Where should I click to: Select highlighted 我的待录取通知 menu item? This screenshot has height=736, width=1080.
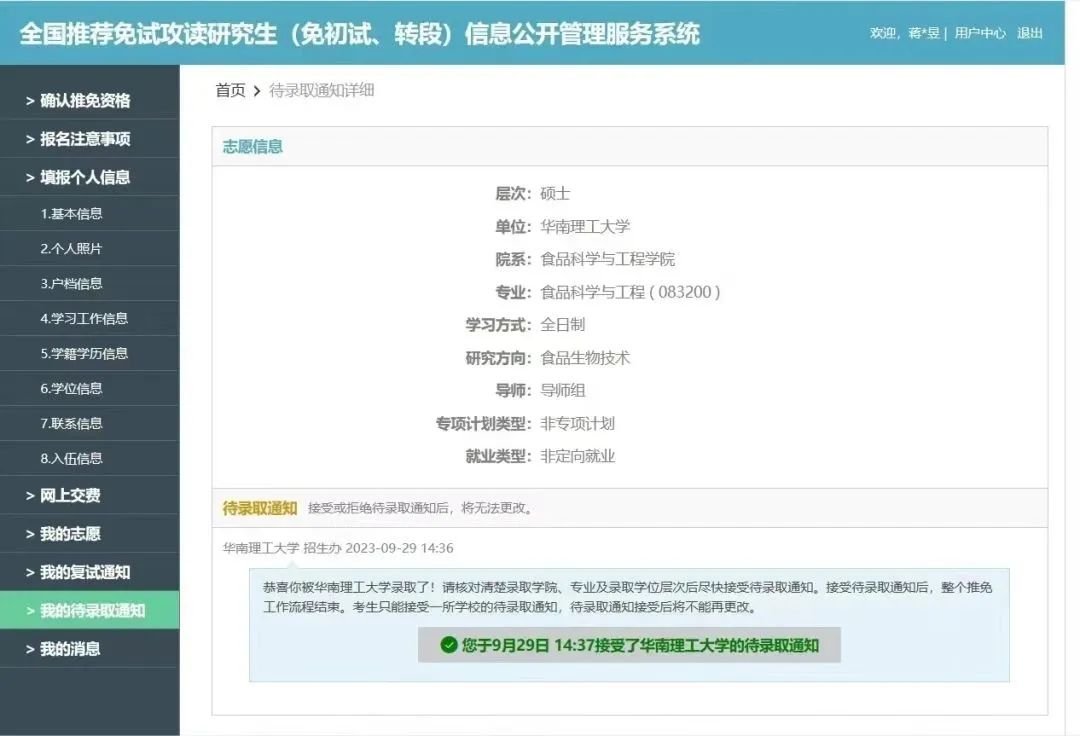coord(92,610)
